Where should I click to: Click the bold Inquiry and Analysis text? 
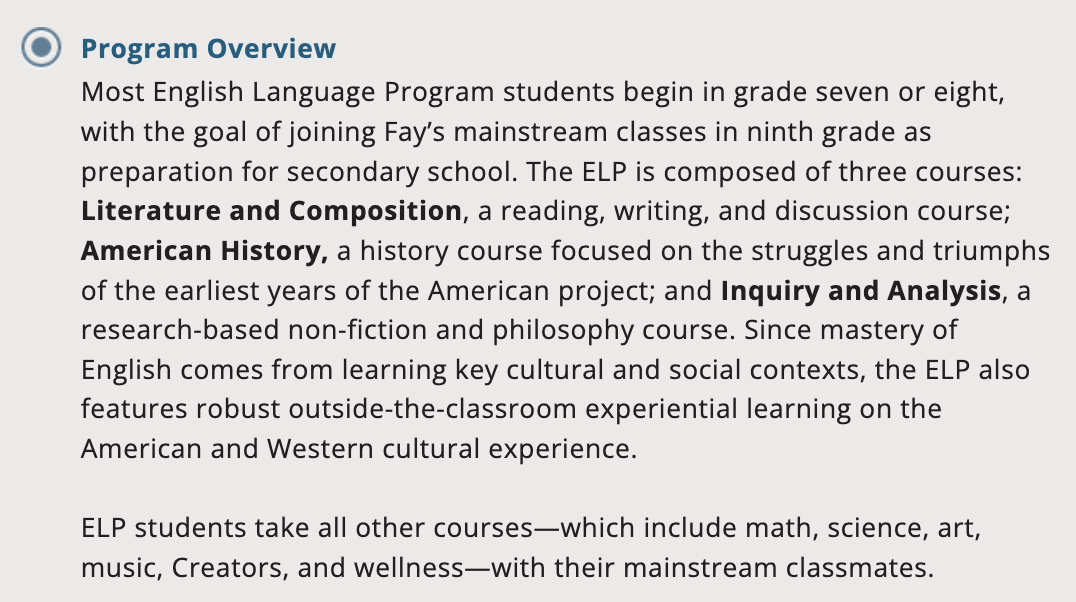861,290
